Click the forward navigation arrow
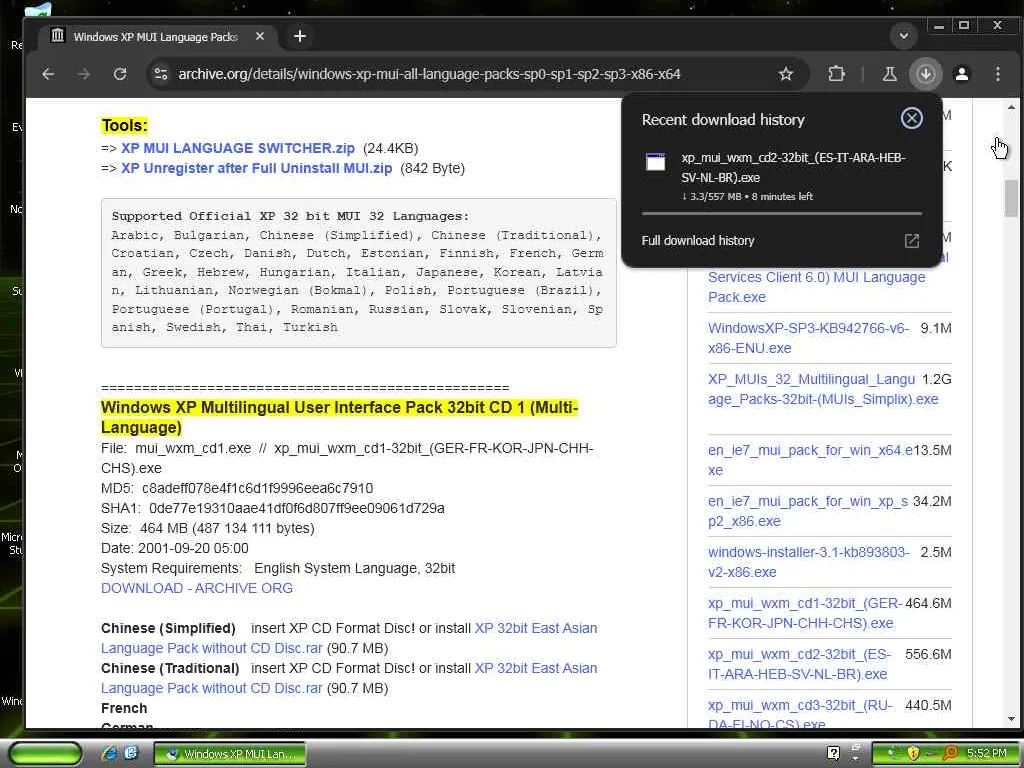This screenshot has height=768, width=1024. pos(84,74)
